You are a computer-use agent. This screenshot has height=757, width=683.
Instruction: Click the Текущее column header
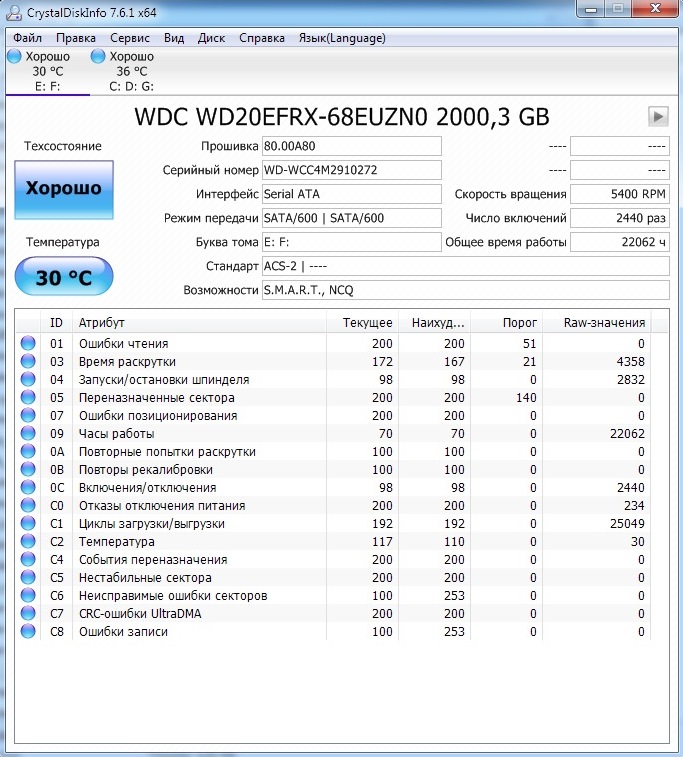coord(362,322)
